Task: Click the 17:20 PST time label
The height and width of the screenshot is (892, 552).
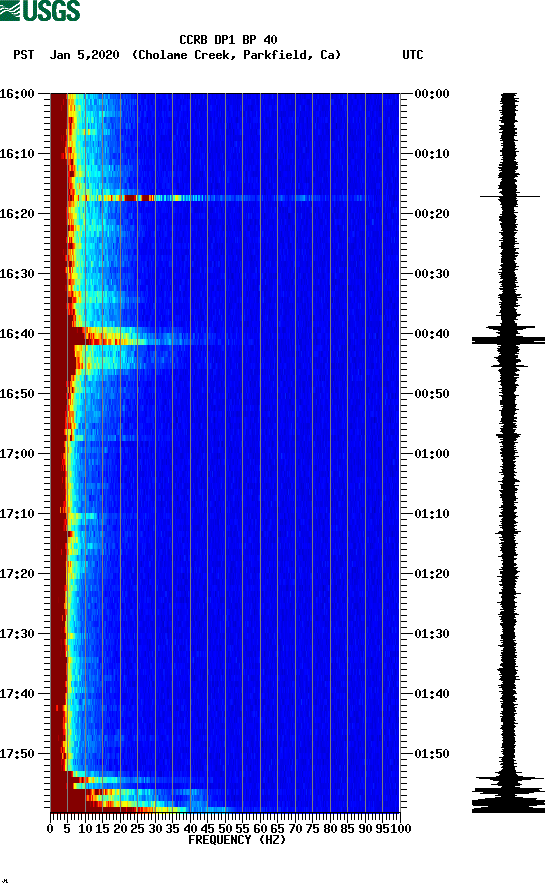Action: [17, 574]
